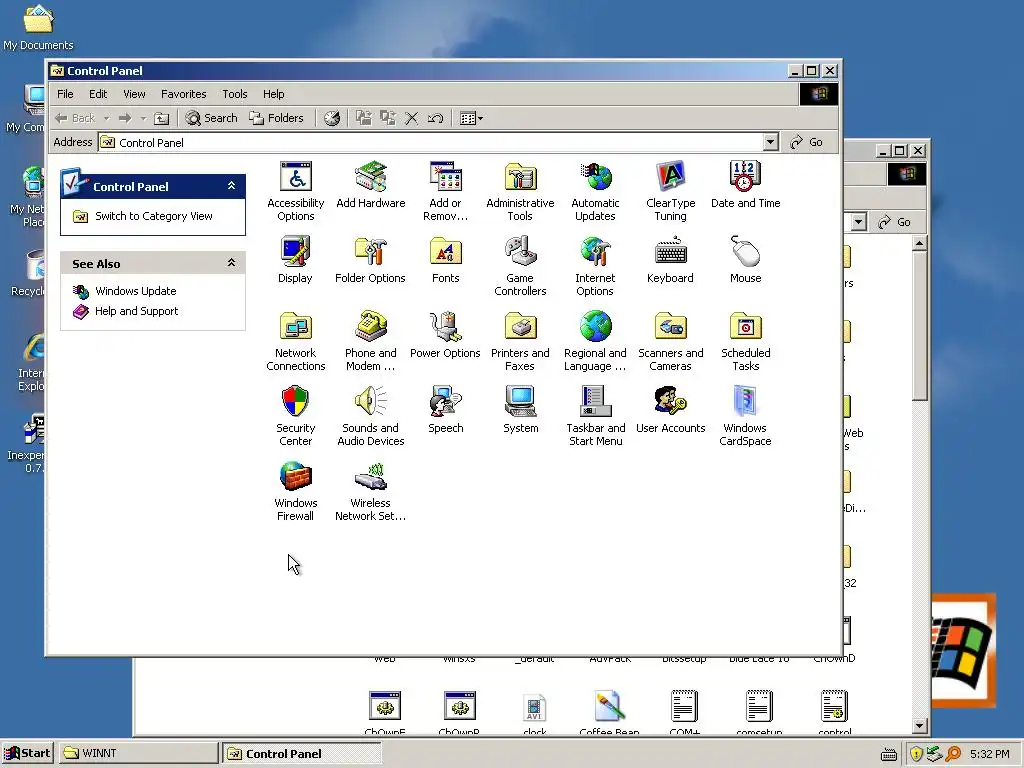Click Switch to Category View link

click(153, 216)
